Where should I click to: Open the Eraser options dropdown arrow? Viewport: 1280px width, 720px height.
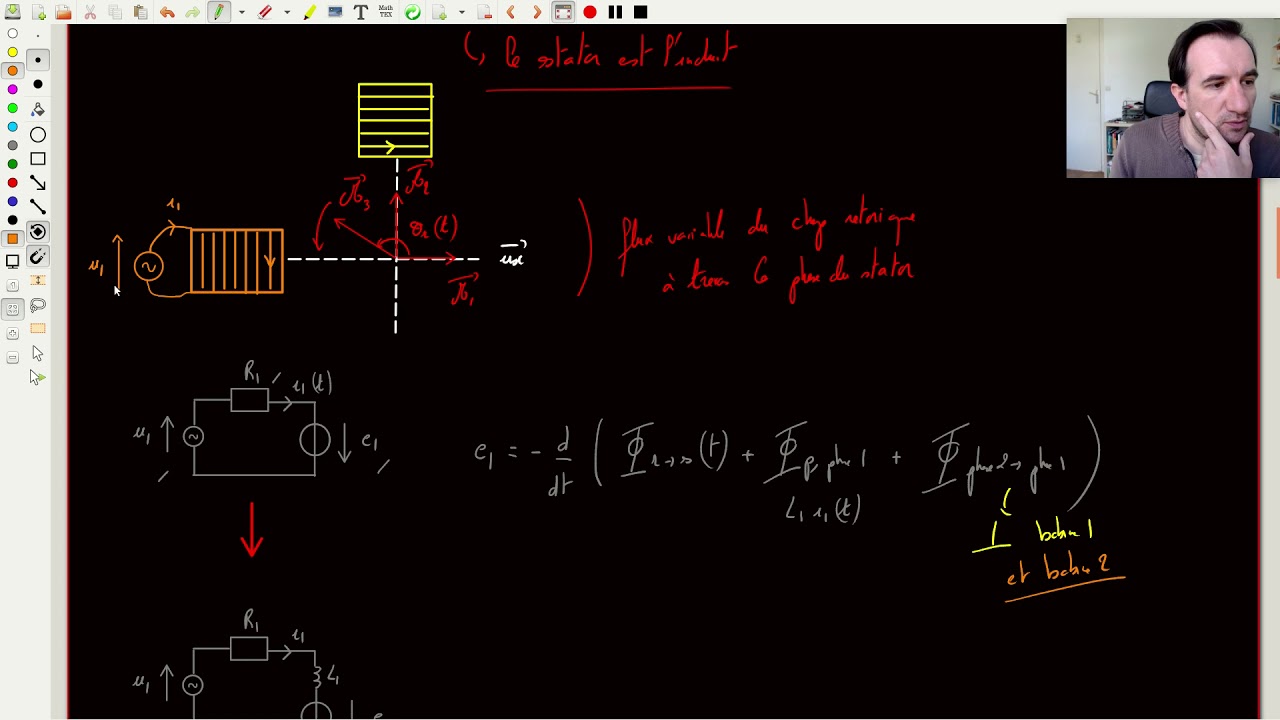point(287,13)
